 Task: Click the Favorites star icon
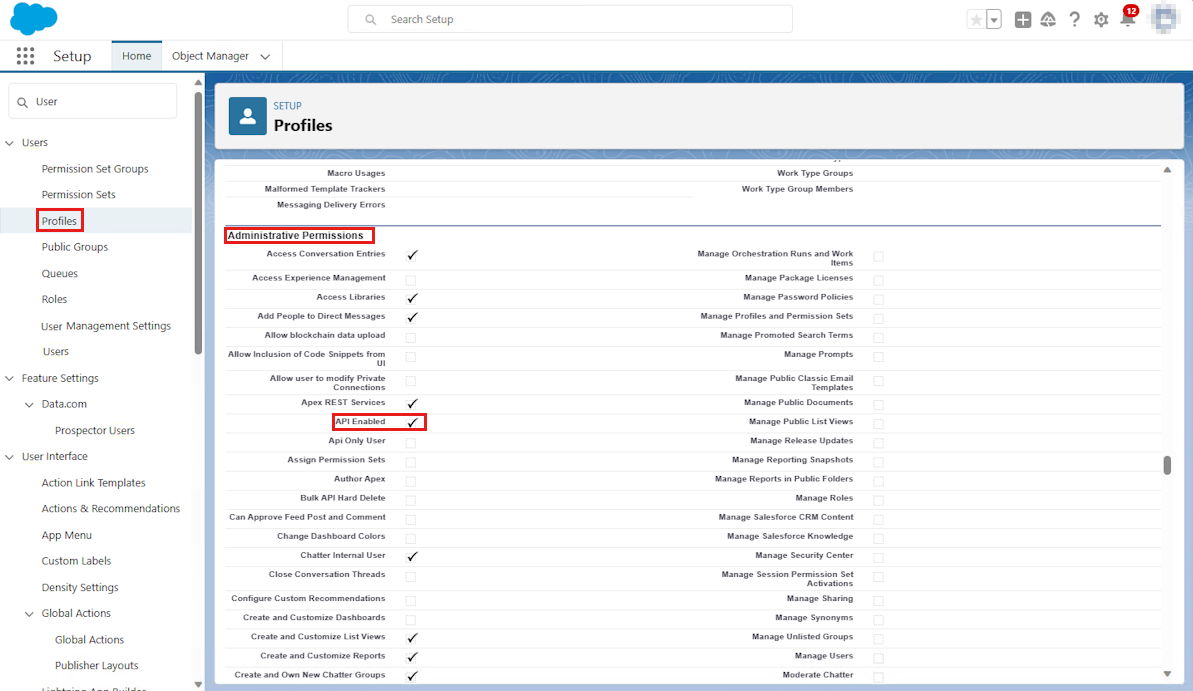pyautogui.click(x=975, y=20)
